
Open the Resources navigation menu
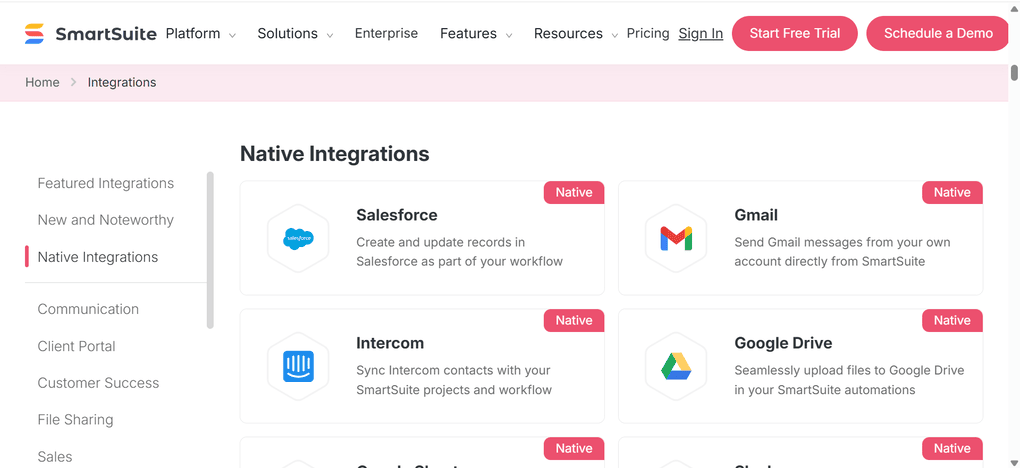coord(569,33)
